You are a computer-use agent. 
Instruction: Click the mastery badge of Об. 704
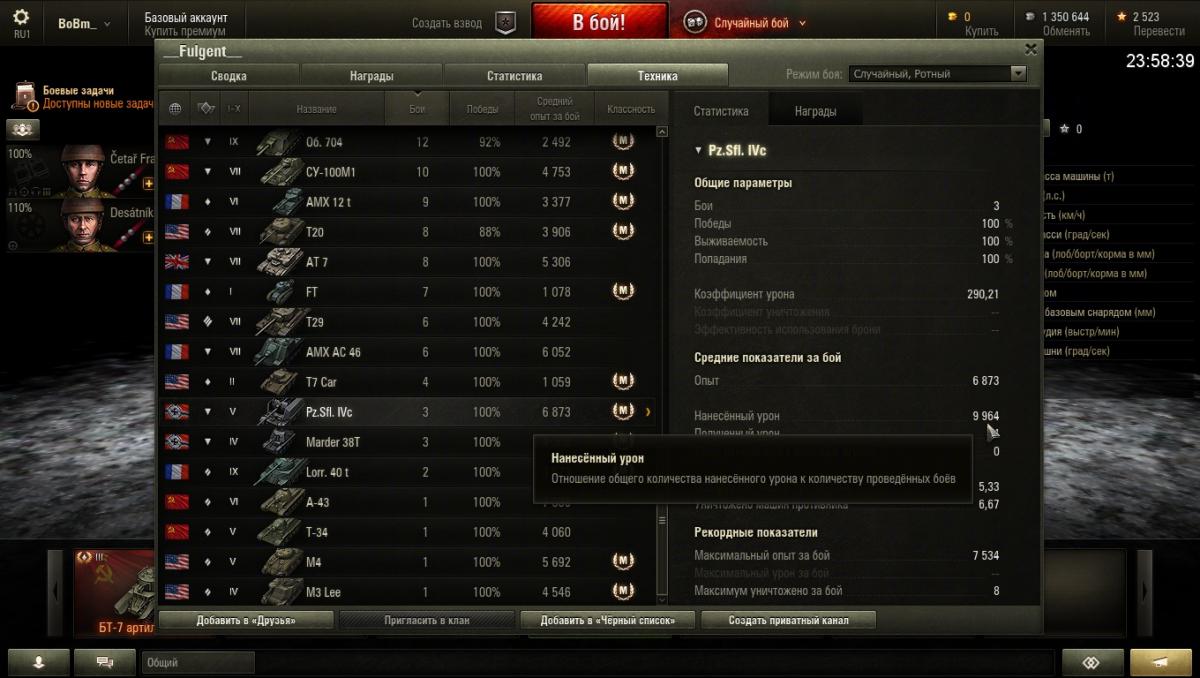[623, 142]
